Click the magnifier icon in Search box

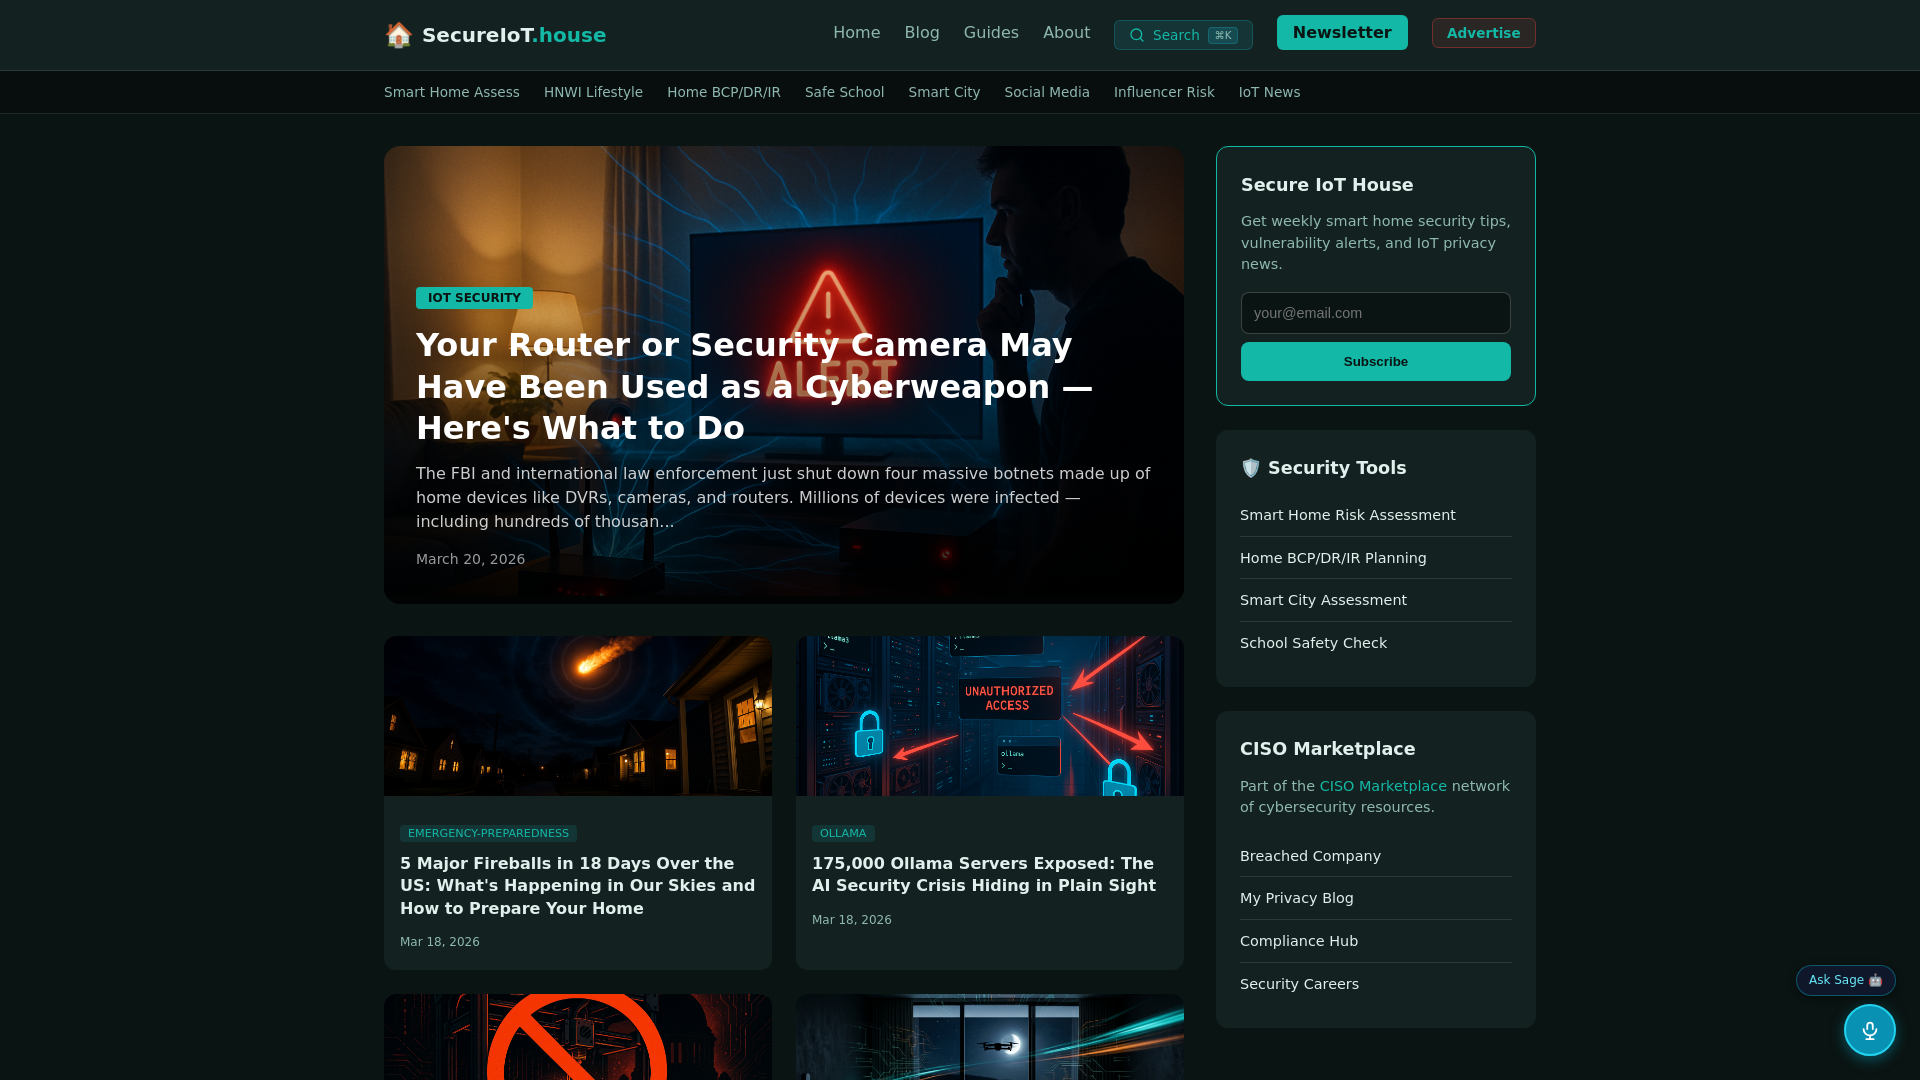coord(1137,35)
